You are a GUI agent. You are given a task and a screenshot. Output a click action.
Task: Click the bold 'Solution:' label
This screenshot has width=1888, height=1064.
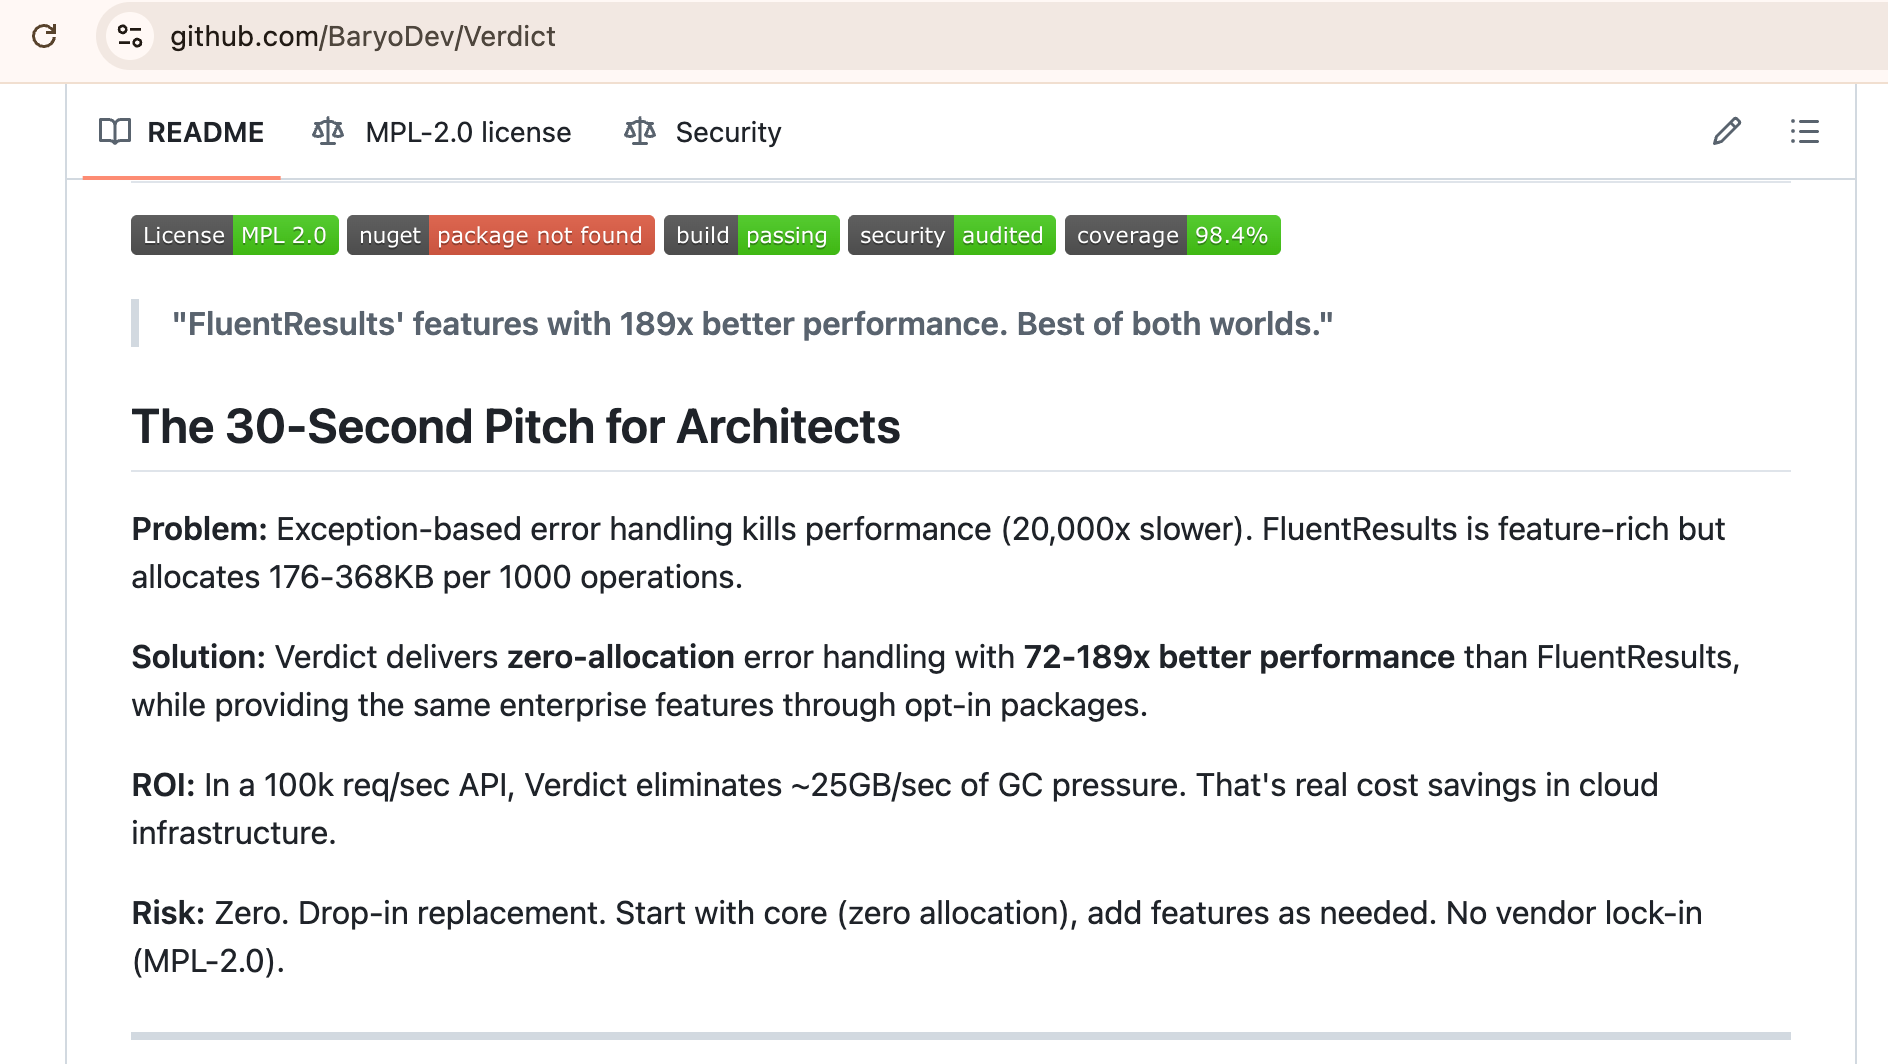(198, 657)
